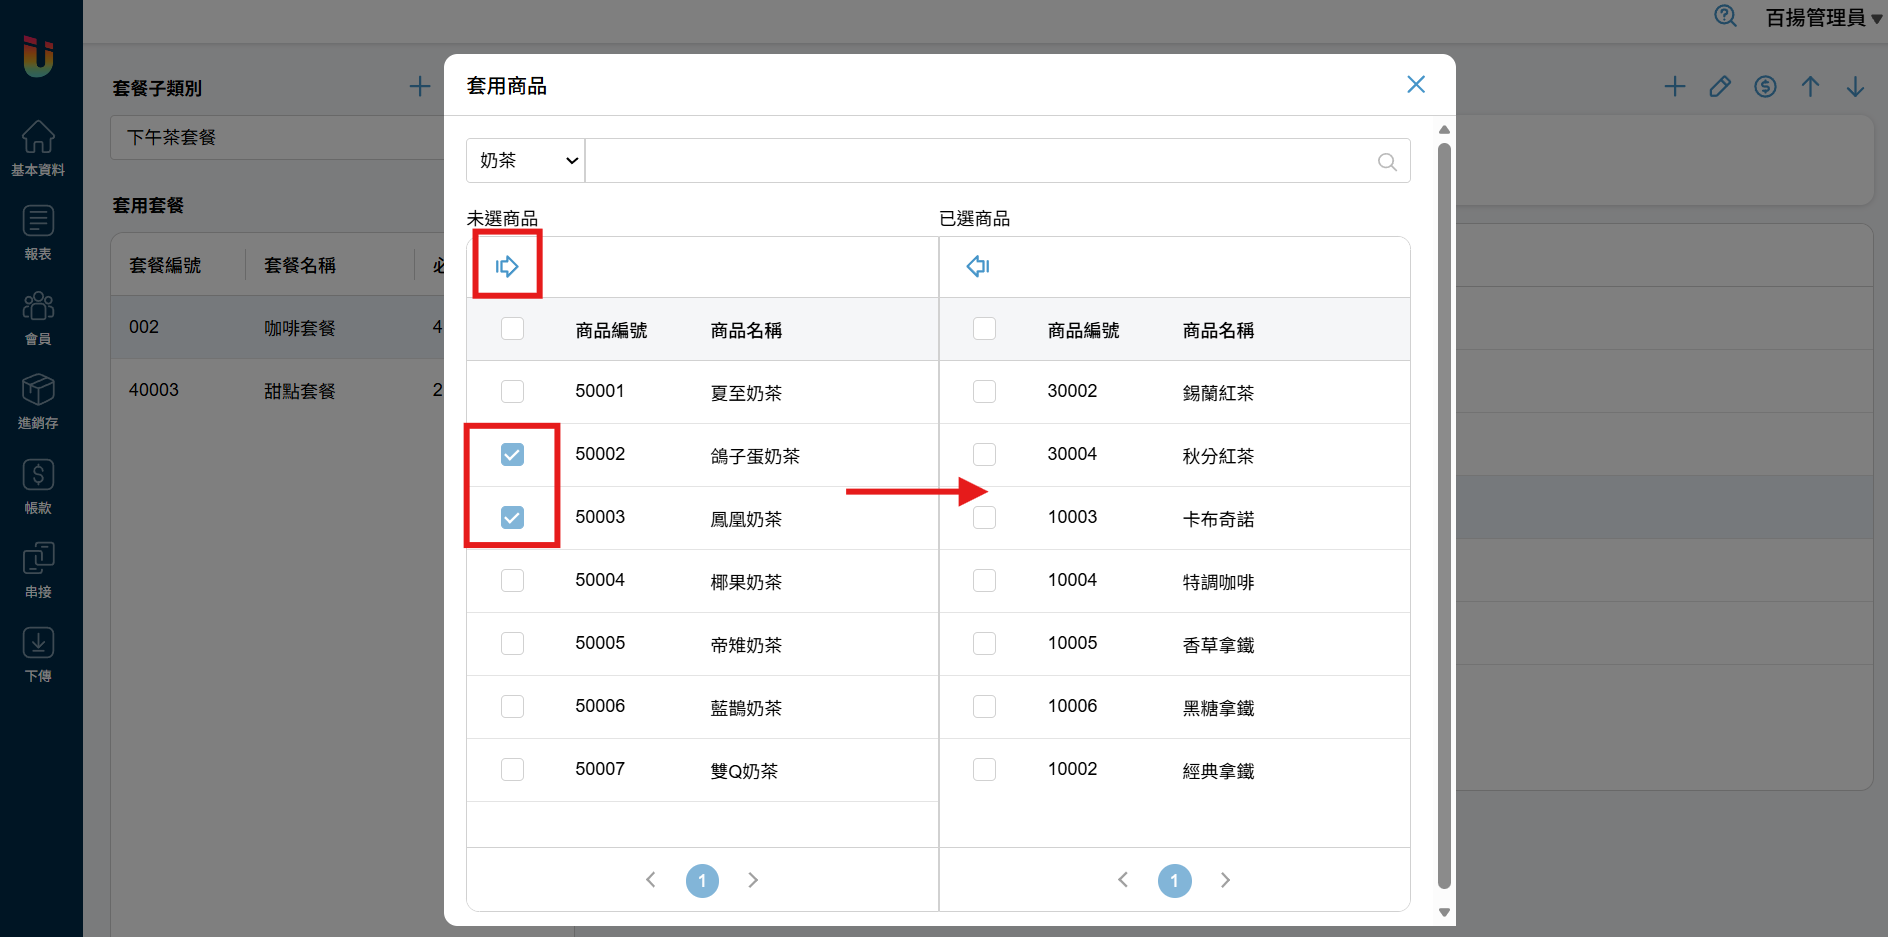Open the 奶茶 category dropdown

[526, 161]
